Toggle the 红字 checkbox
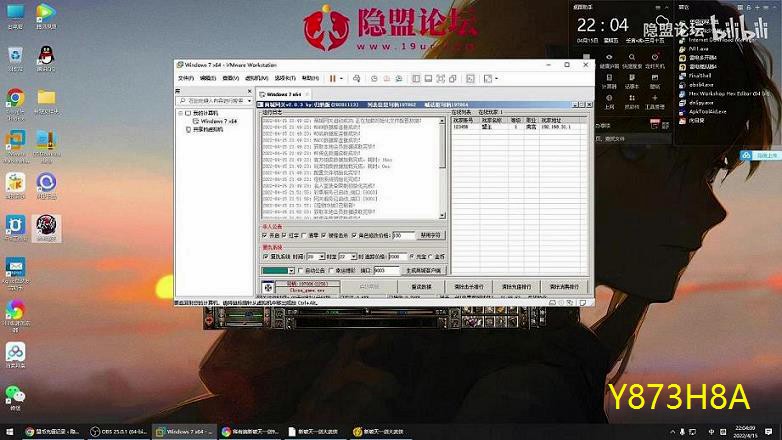The height and width of the screenshot is (440, 782). point(284,235)
